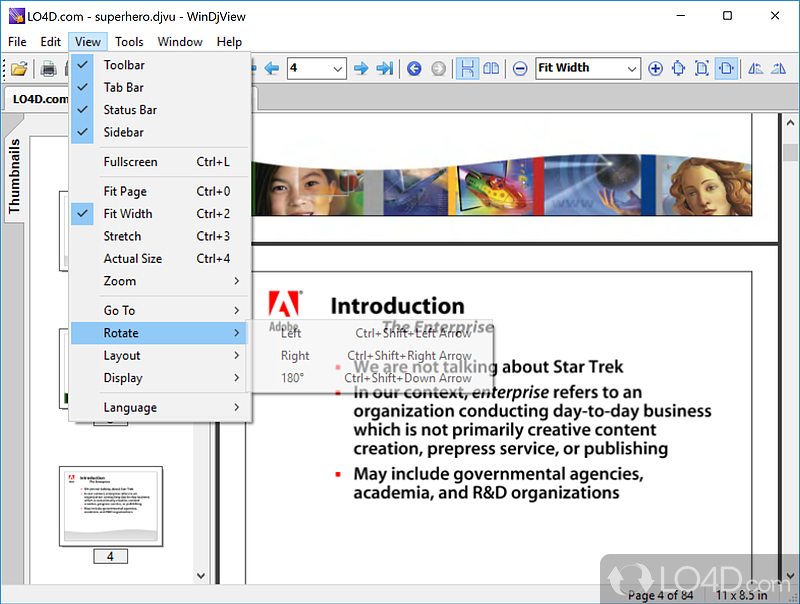Go to next page with right arrow
The width and height of the screenshot is (800, 604).
[x=361, y=68]
